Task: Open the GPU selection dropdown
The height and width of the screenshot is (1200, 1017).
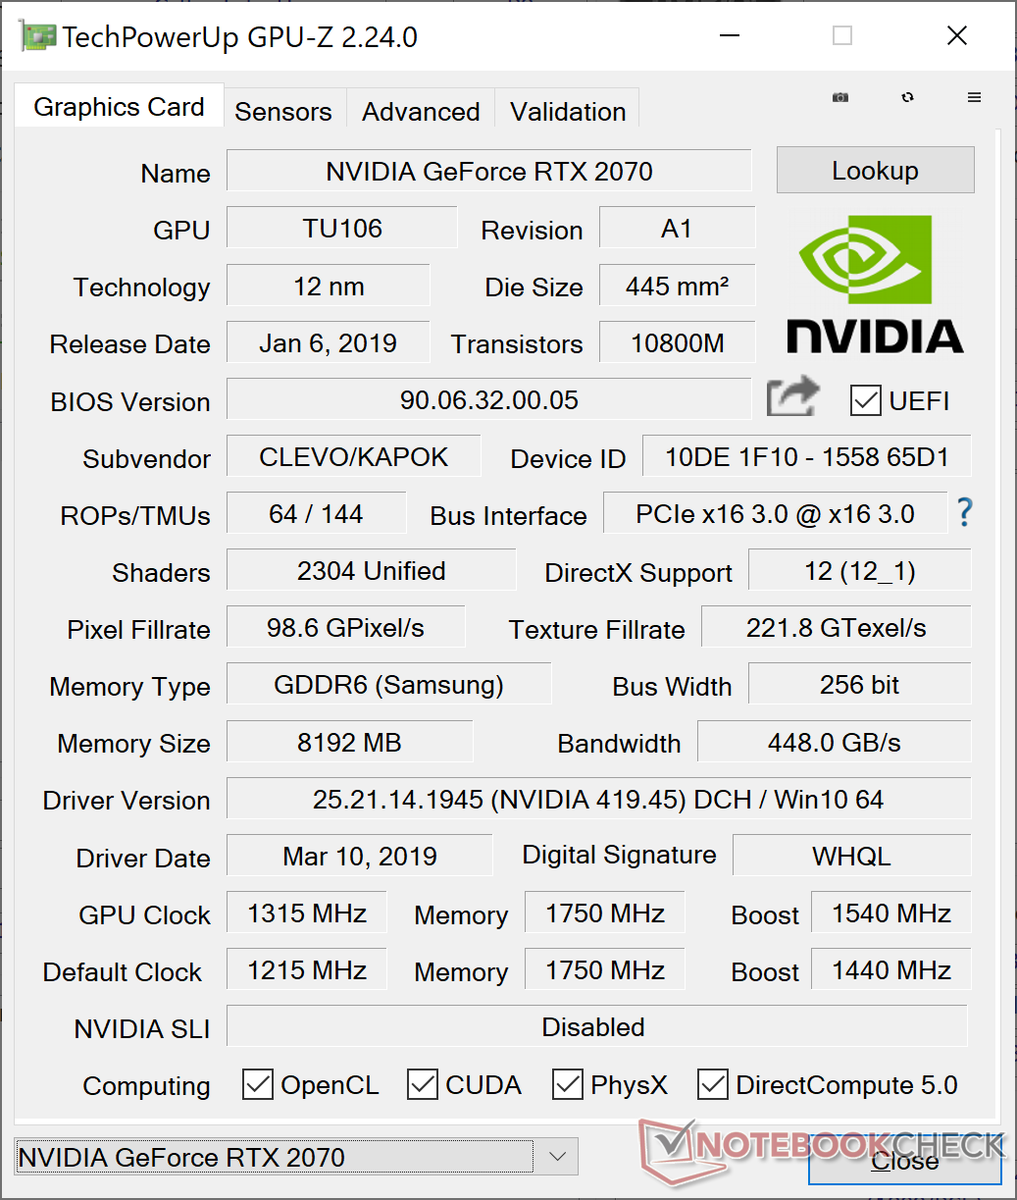Action: pos(557,1157)
